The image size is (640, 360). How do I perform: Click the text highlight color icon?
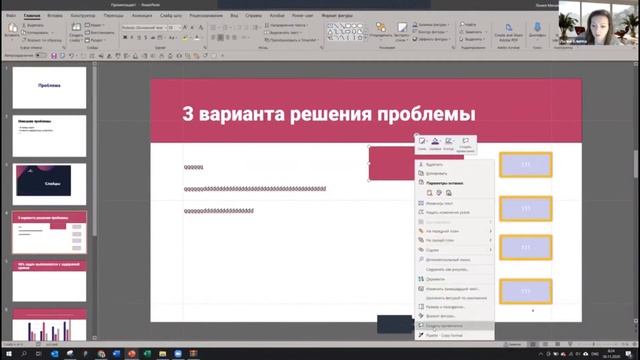point(185,38)
